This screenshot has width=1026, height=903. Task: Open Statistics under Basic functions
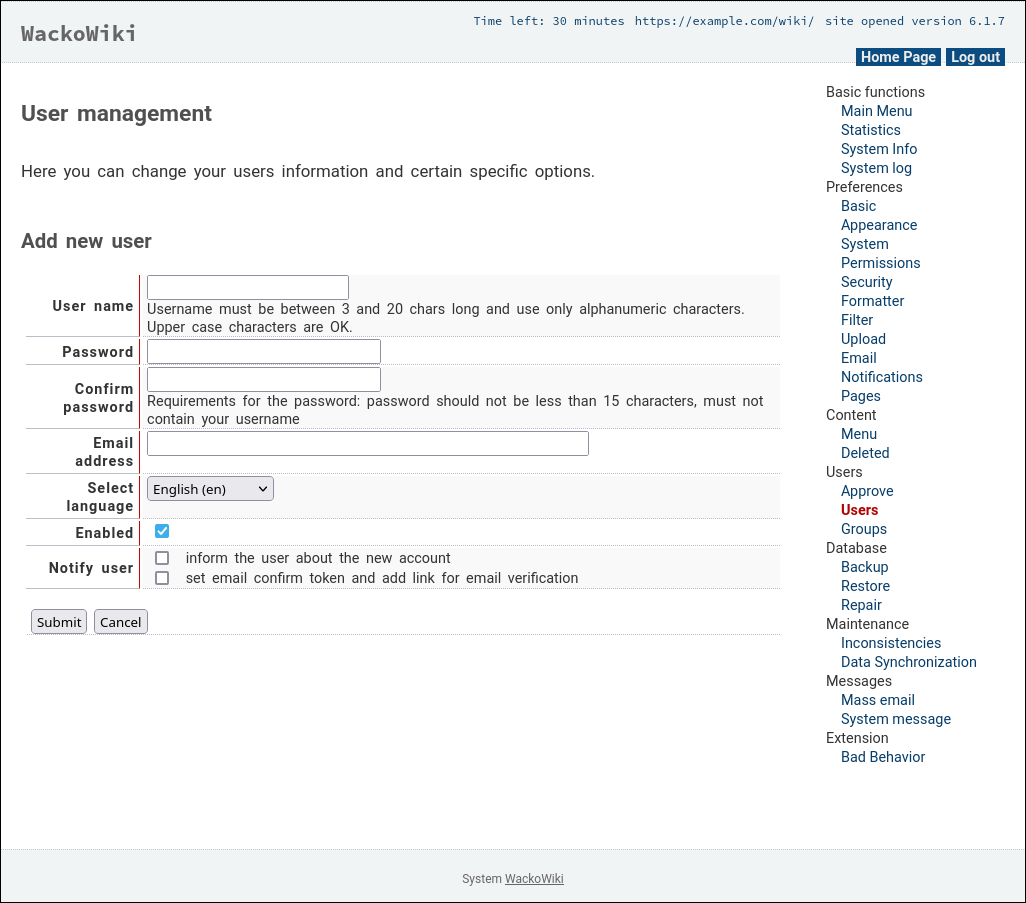pyautogui.click(x=870, y=130)
